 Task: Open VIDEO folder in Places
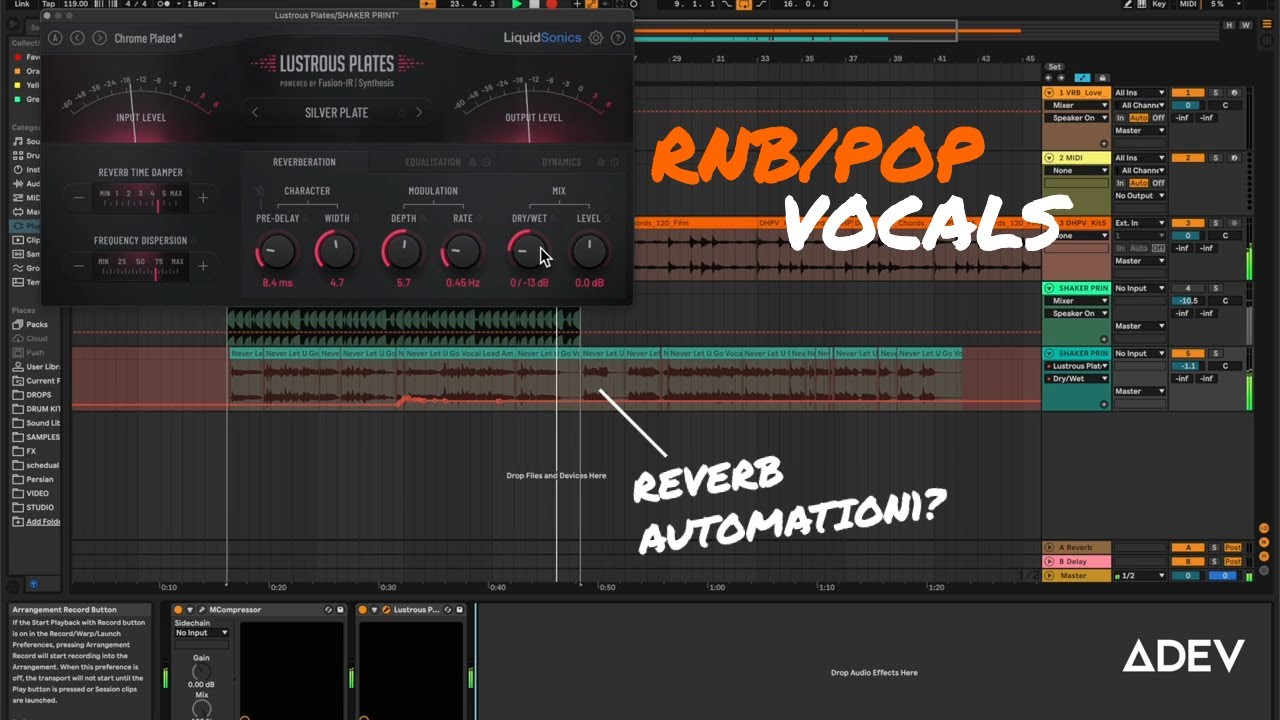coord(36,493)
